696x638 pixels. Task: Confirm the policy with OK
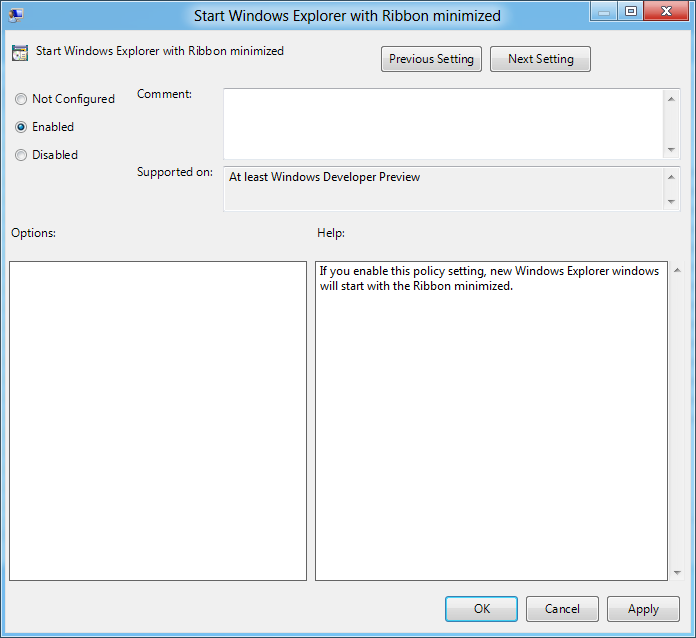tap(481, 609)
